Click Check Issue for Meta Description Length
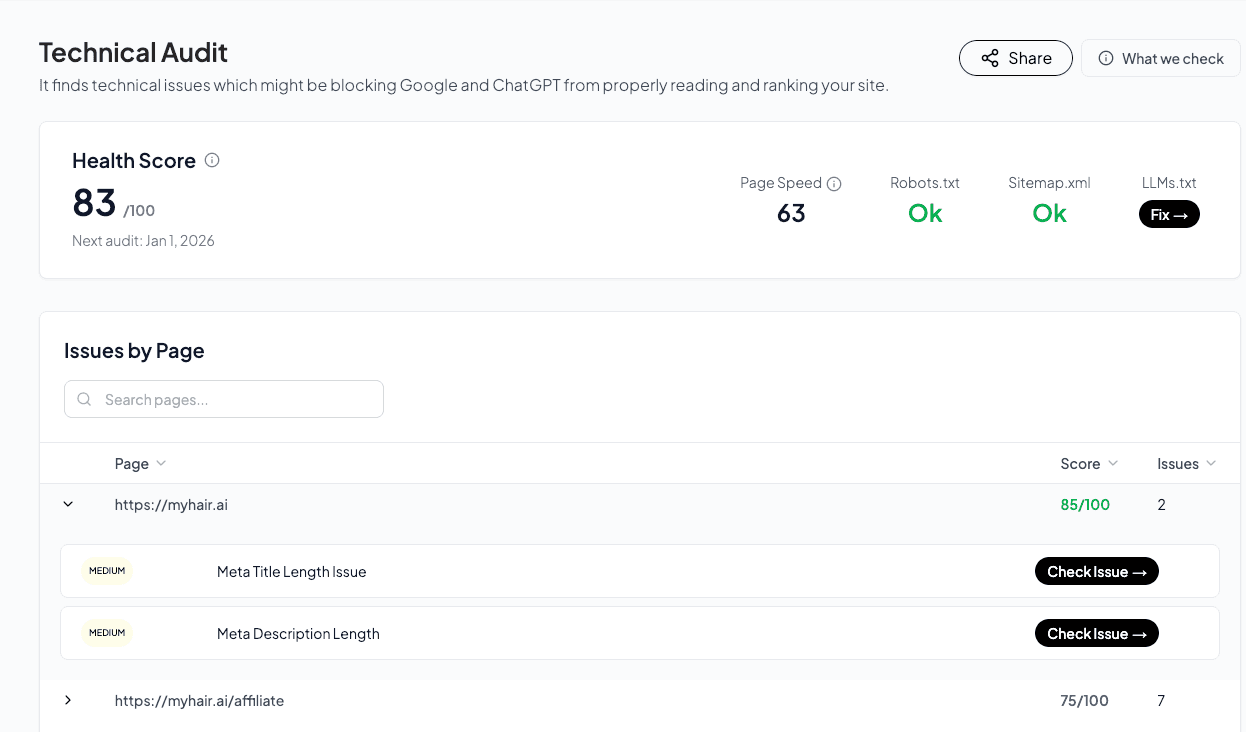1246x732 pixels. pos(1097,633)
